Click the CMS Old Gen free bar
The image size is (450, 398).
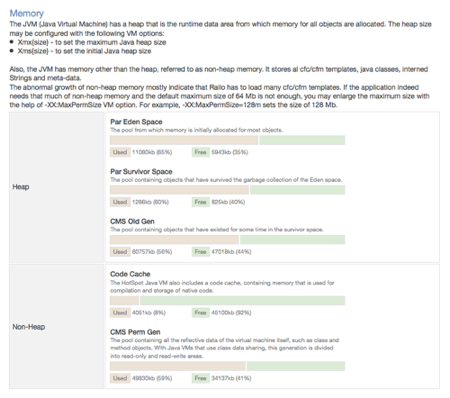click(293, 240)
